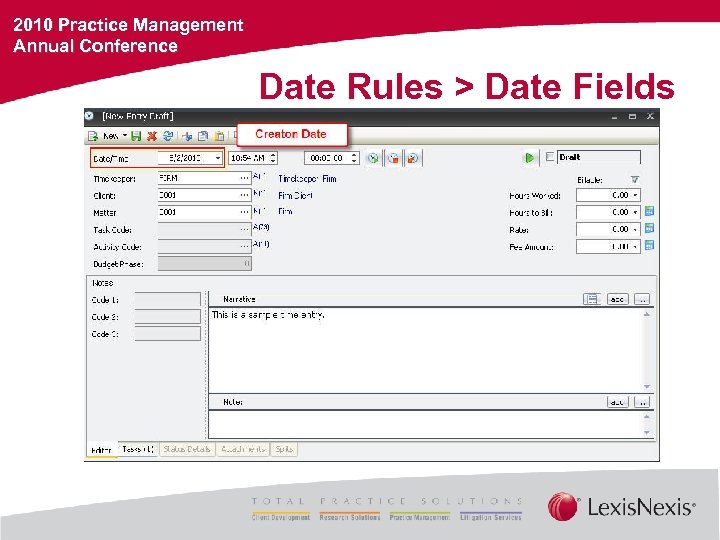Open the Task Code lookup ellipsis

point(244,229)
